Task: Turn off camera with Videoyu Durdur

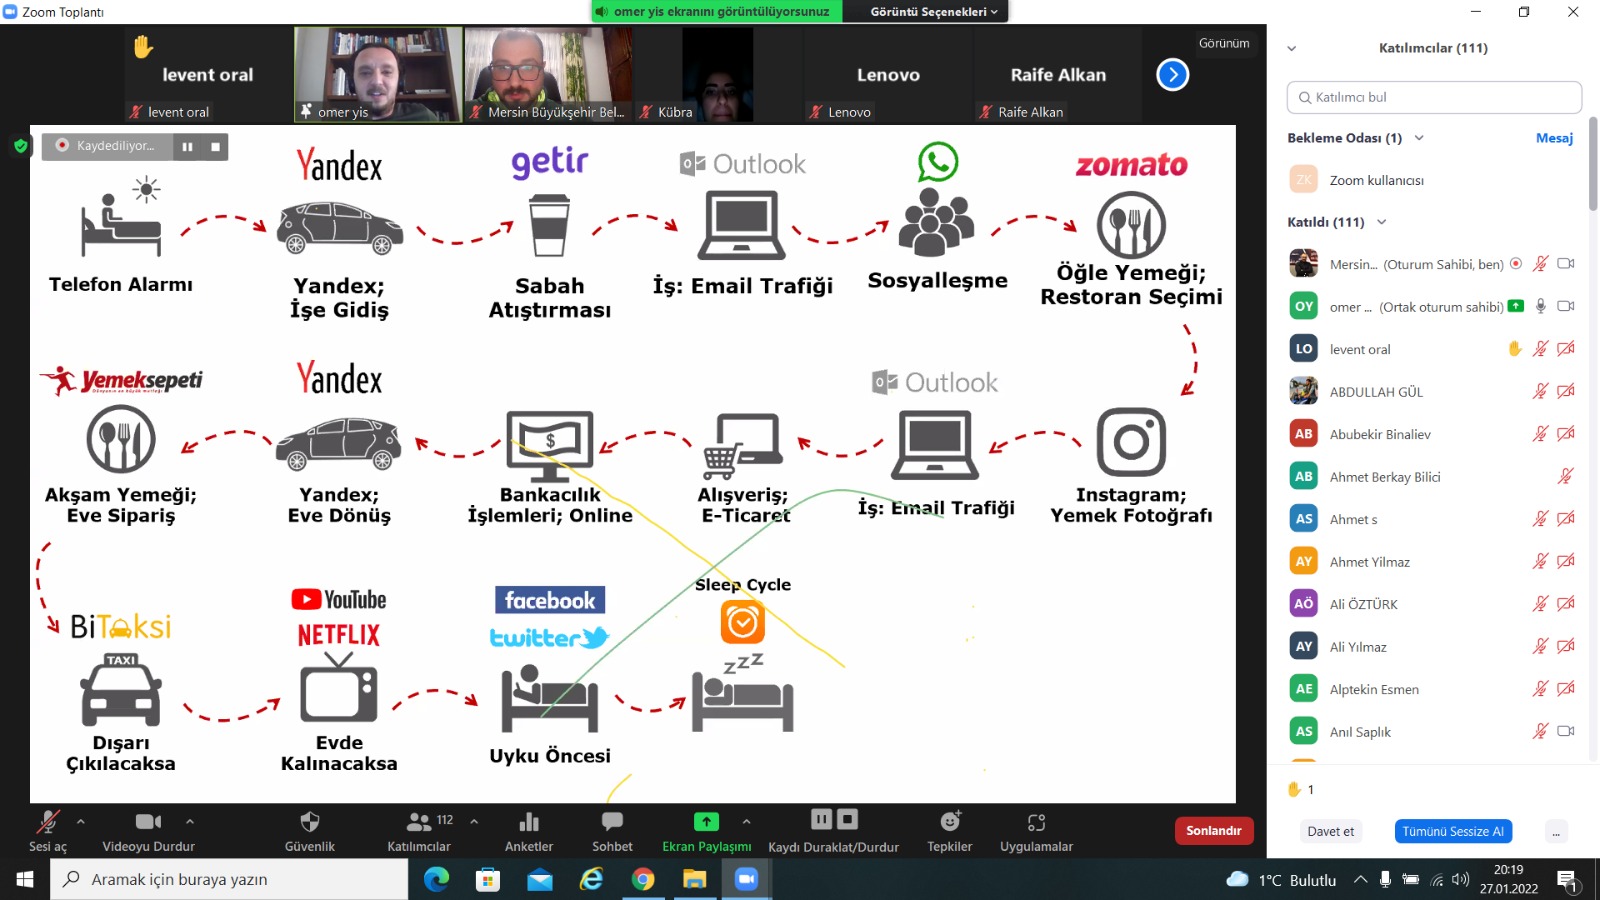Action: coord(148,822)
